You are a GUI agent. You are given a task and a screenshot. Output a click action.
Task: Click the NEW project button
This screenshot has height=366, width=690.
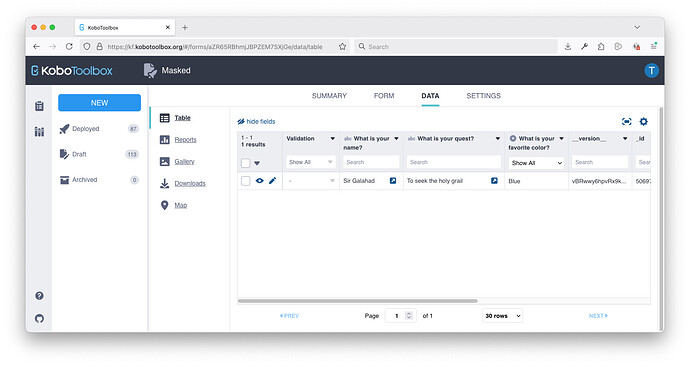99,102
